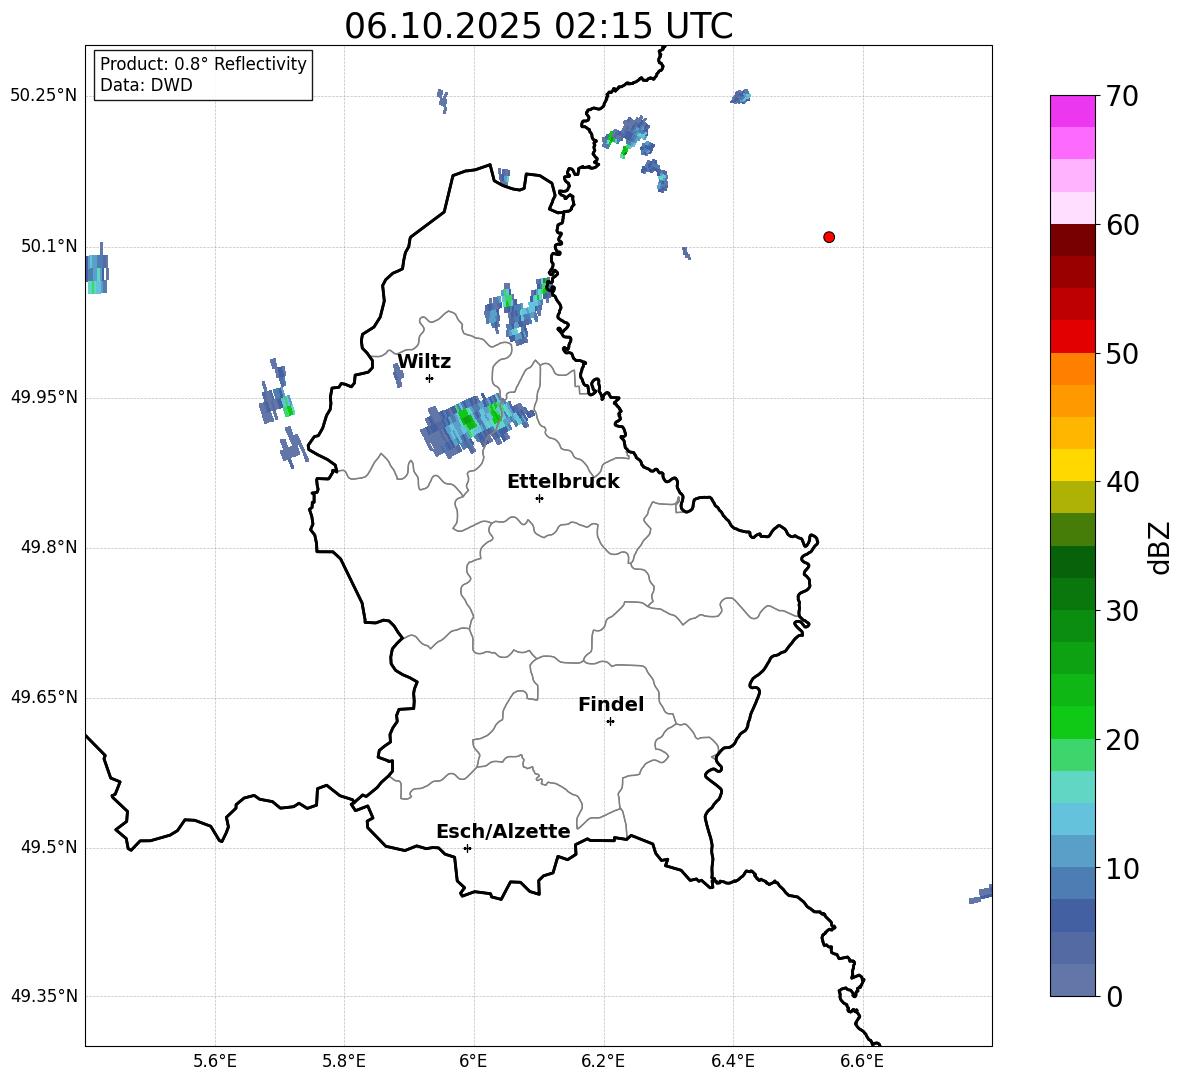1184x1081 pixels.
Task: Click the red dot radar marker
Action: point(828,237)
